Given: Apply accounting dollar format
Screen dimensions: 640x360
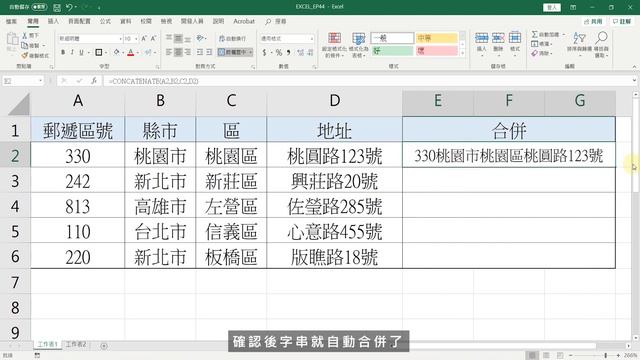Looking at the screenshot, I should (x=264, y=52).
